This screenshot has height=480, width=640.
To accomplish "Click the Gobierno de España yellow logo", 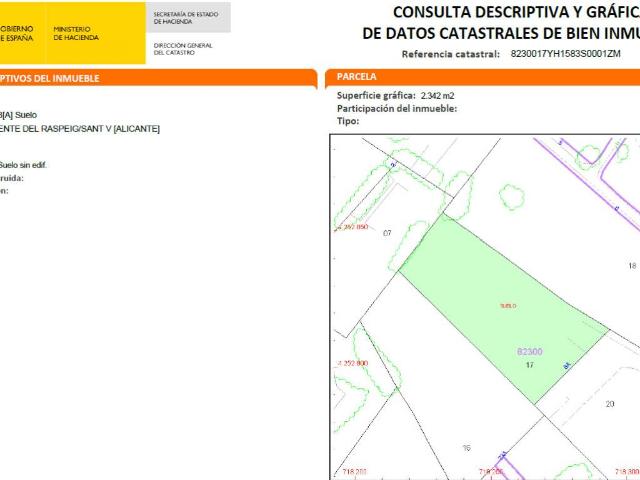I will coord(22,33).
